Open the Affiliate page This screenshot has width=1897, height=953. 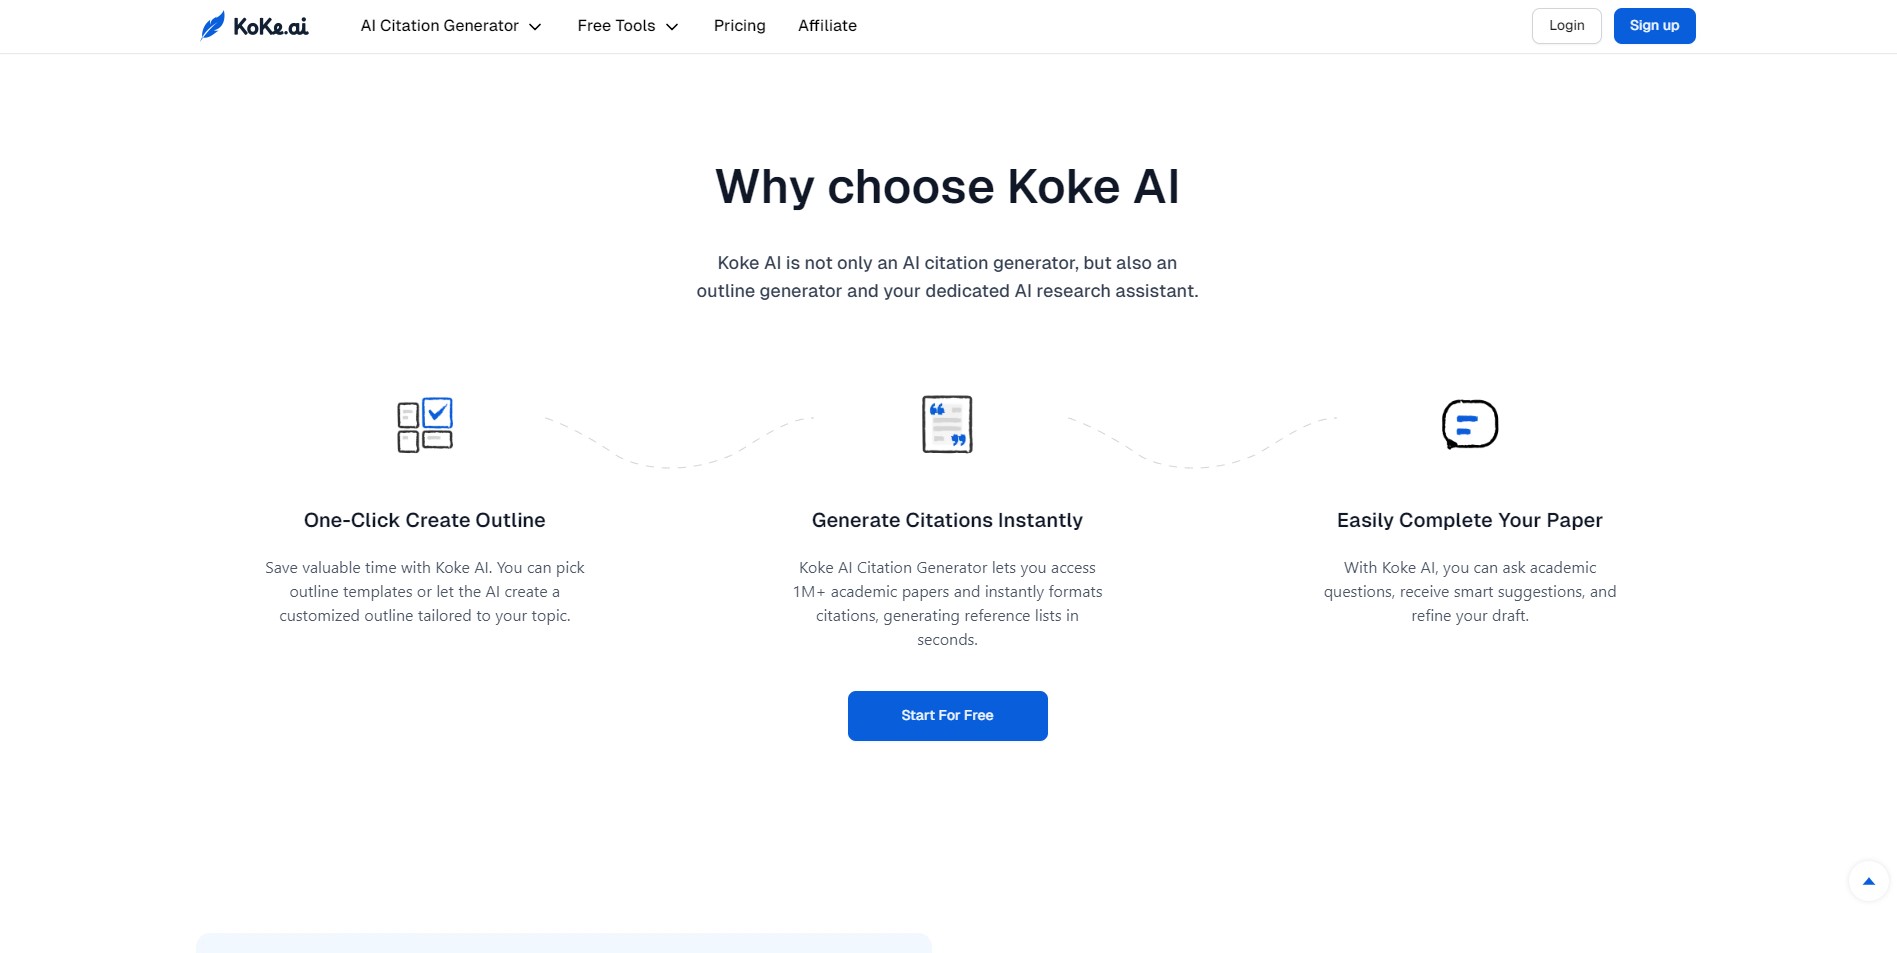coord(827,26)
